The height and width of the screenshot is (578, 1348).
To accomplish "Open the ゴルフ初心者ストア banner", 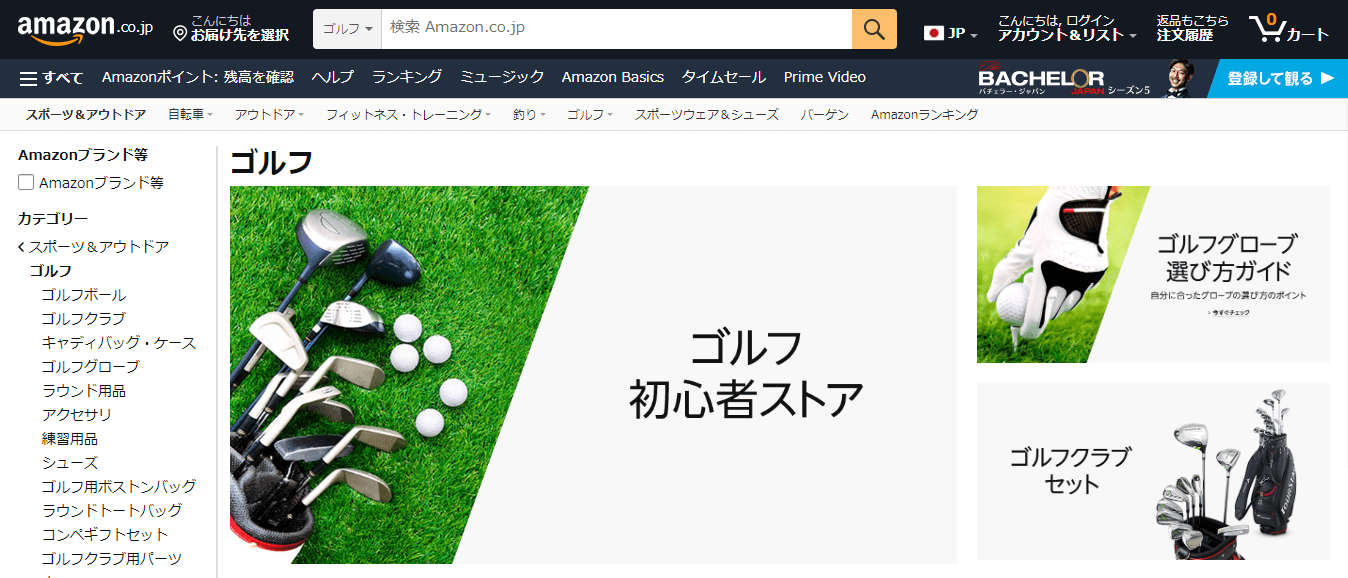I will click(x=593, y=375).
